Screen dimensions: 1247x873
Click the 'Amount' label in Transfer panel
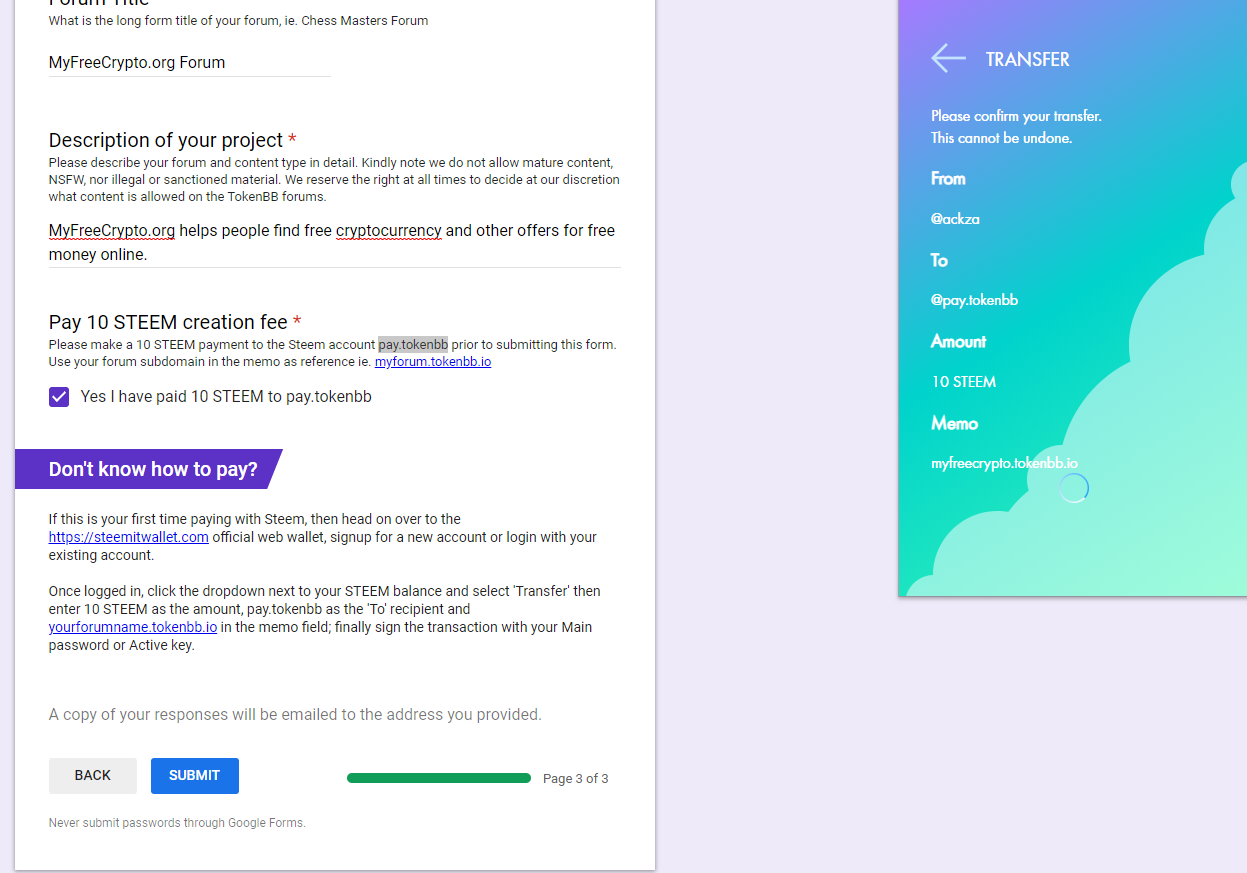(958, 341)
